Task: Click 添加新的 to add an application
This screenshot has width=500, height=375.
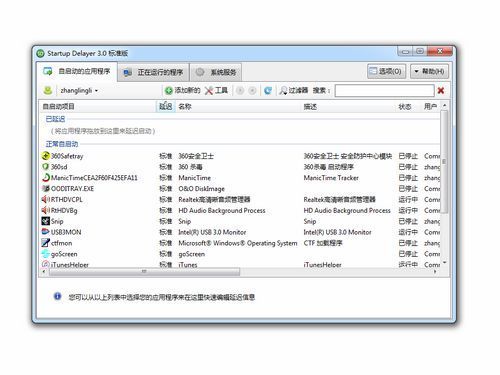Action: (182, 90)
